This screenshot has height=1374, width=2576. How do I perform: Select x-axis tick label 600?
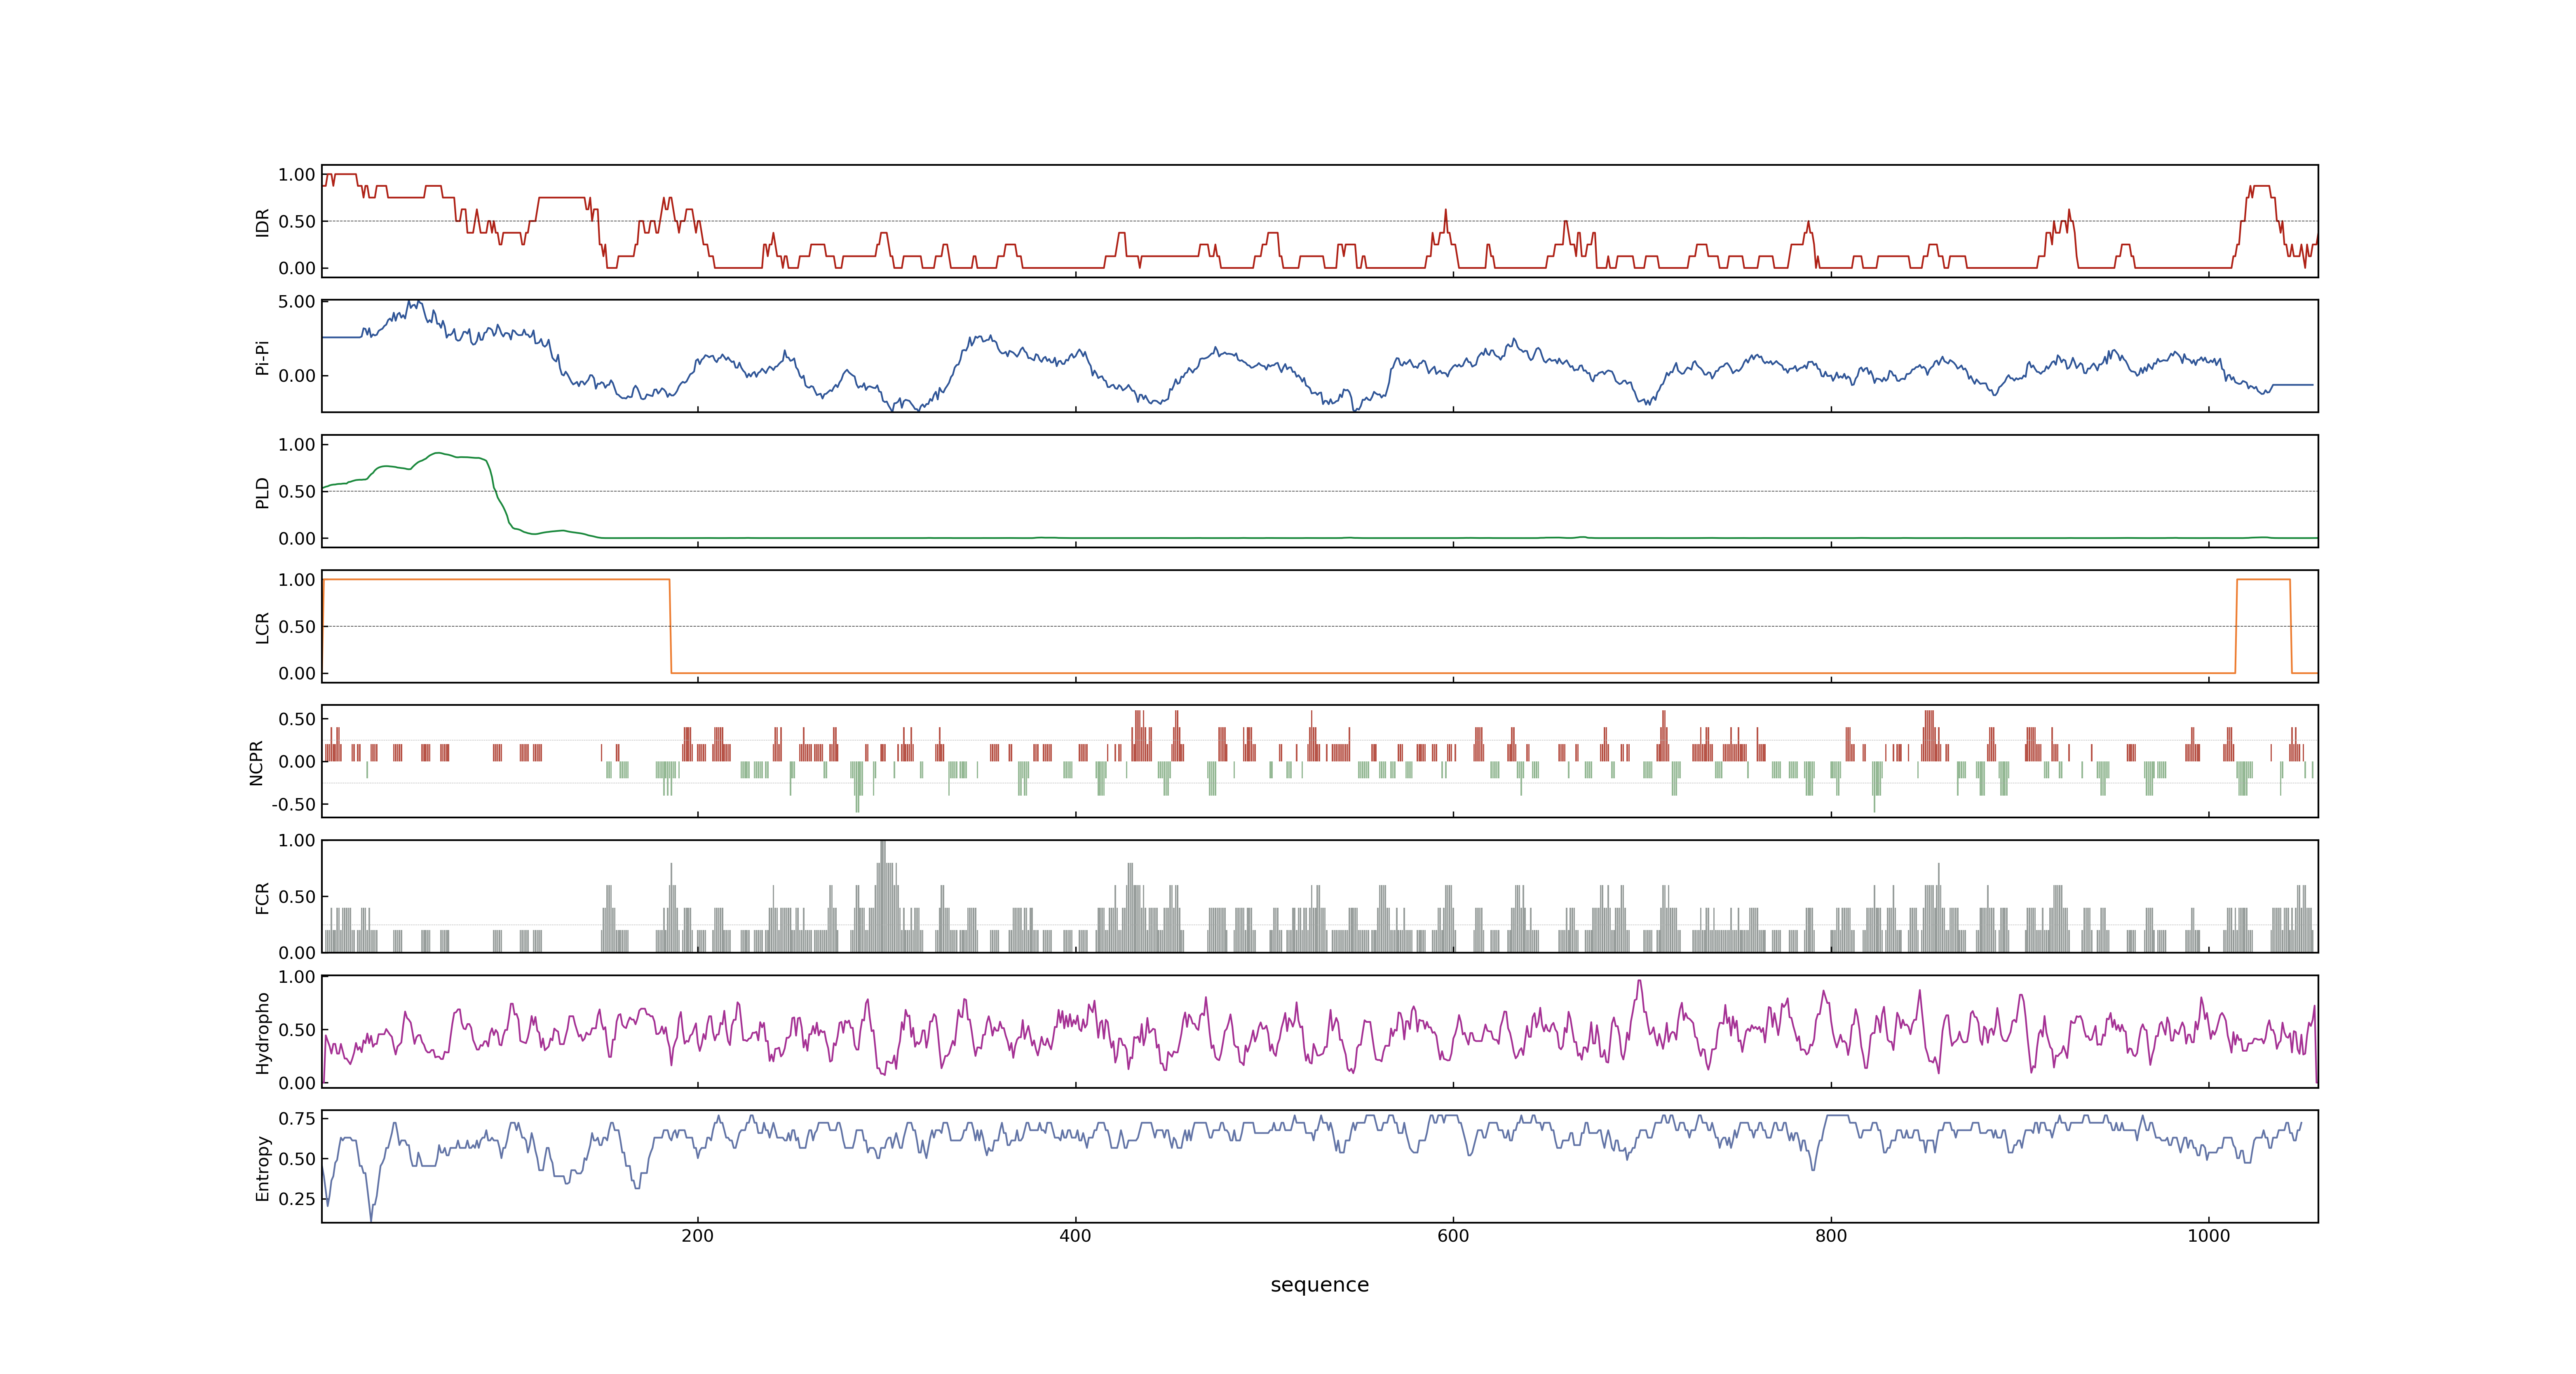point(1453,1236)
